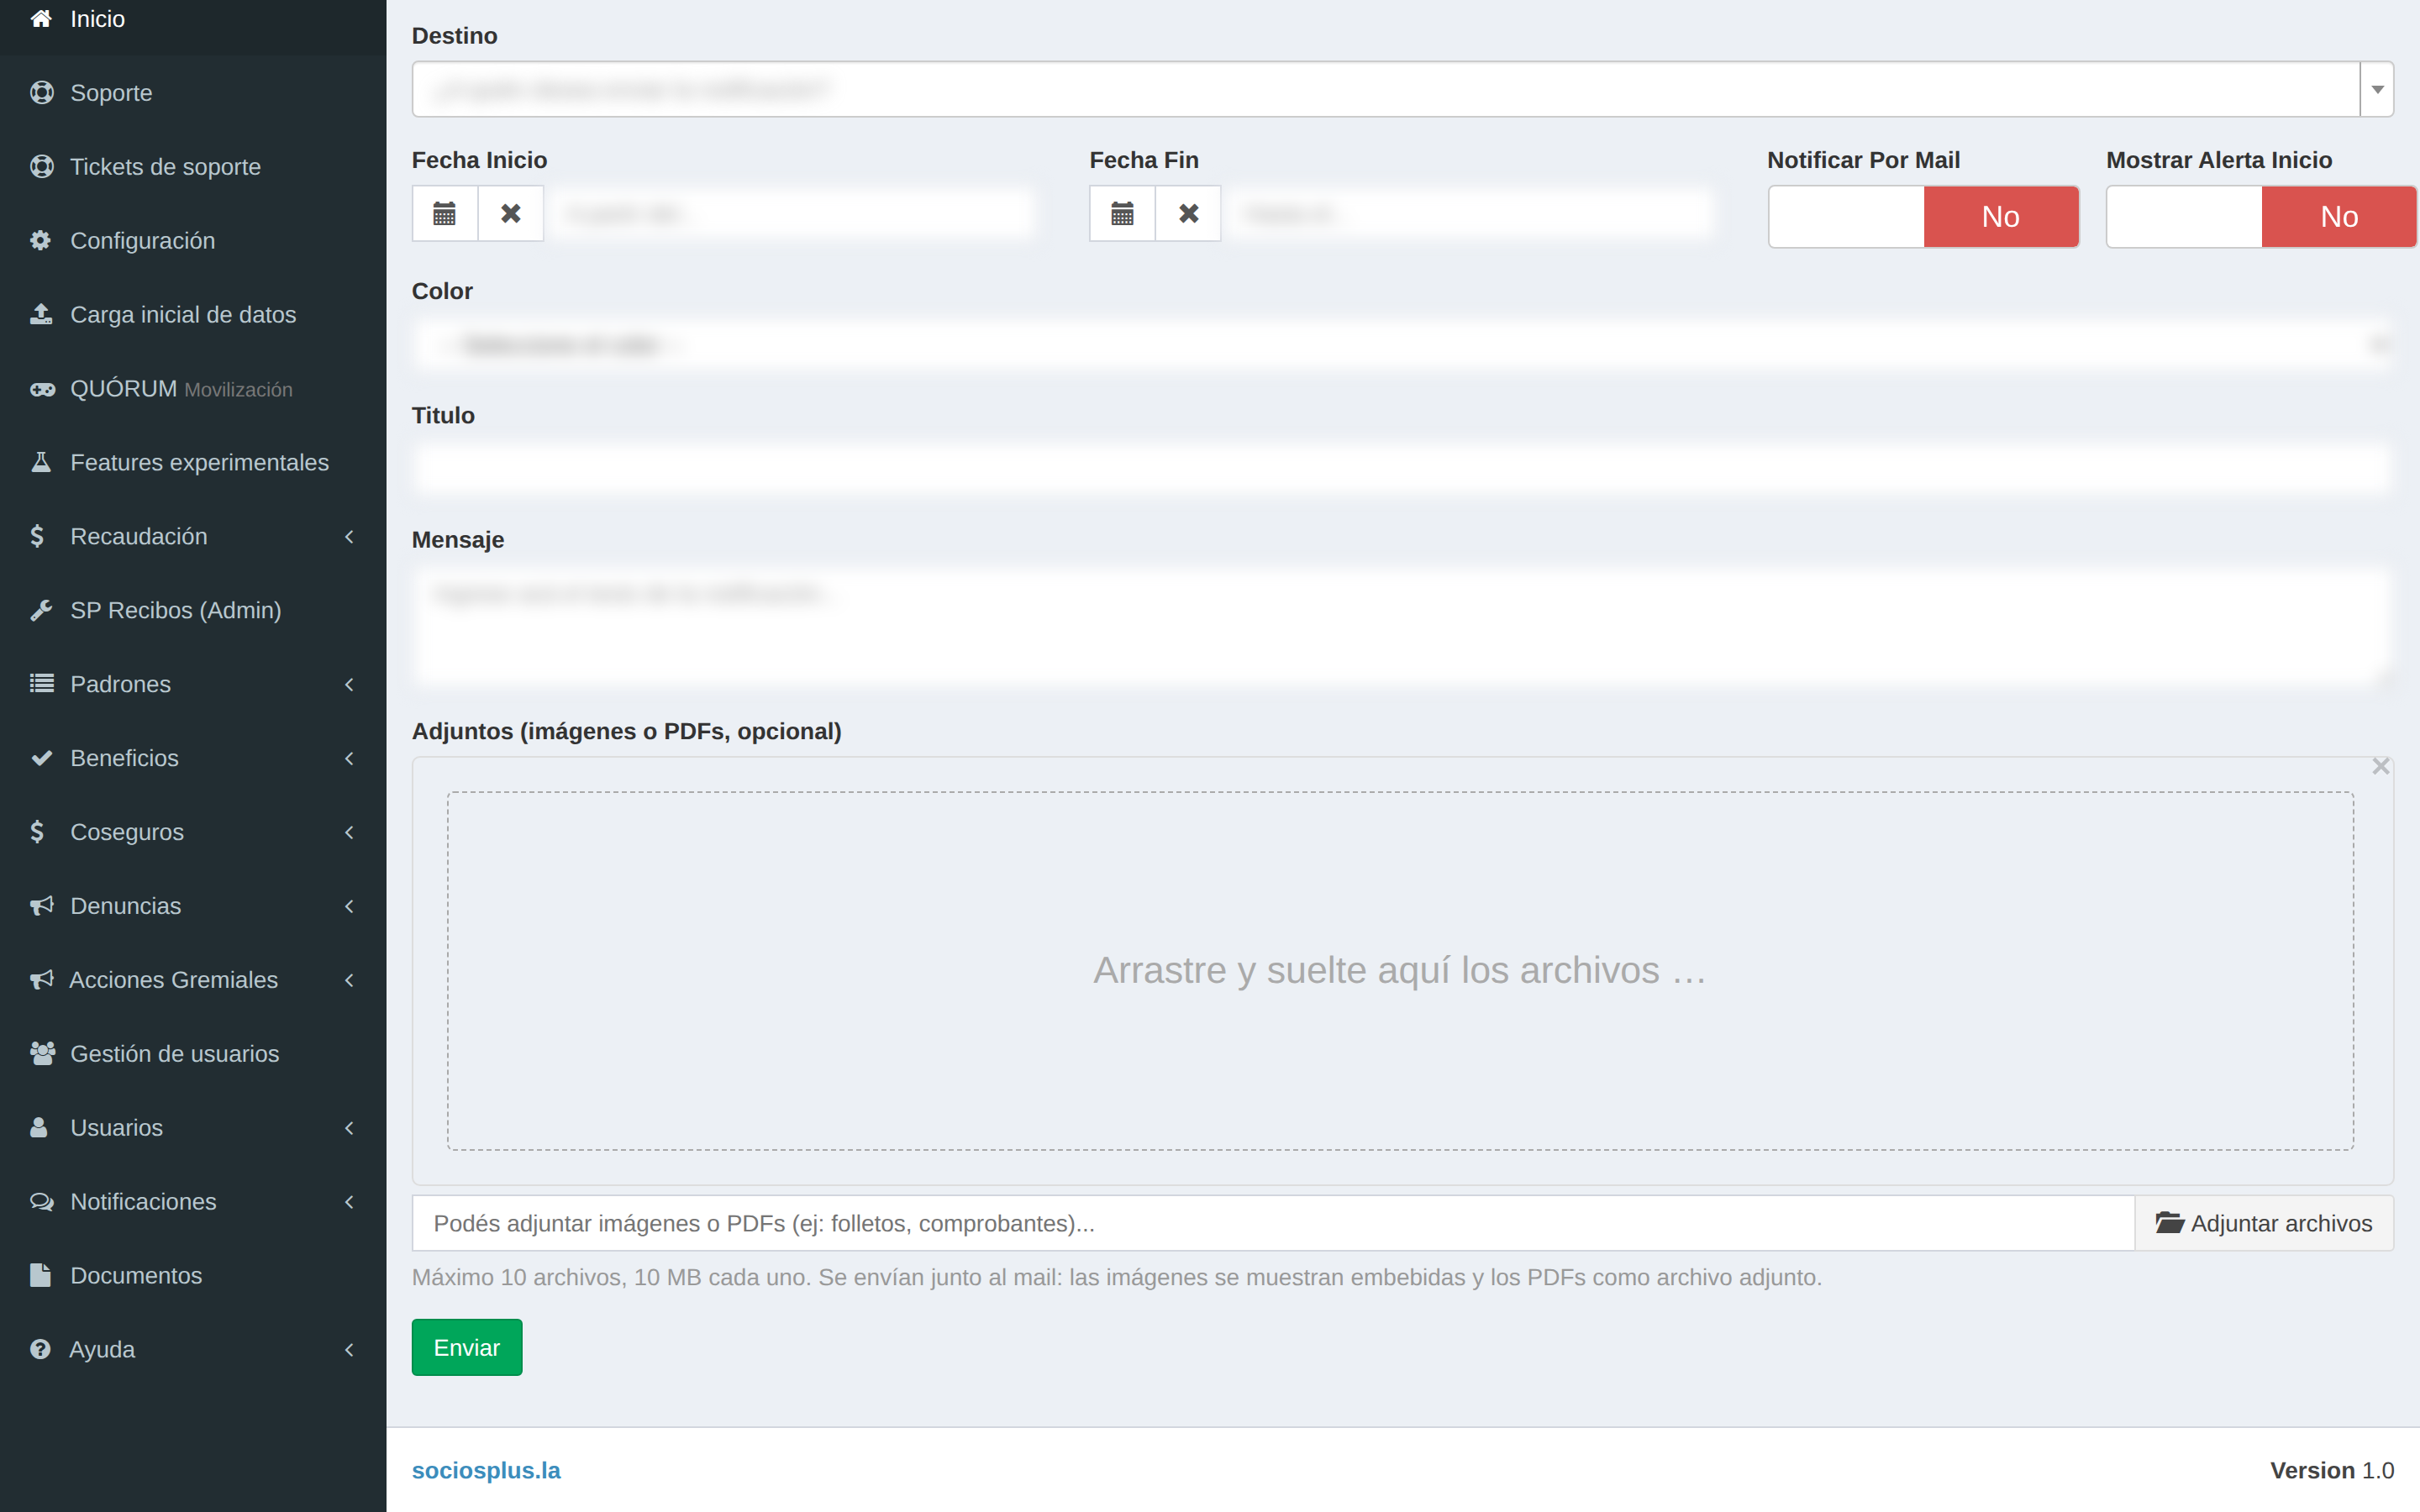Go to Tickets de soporte

pyautogui.click(x=193, y=166)
